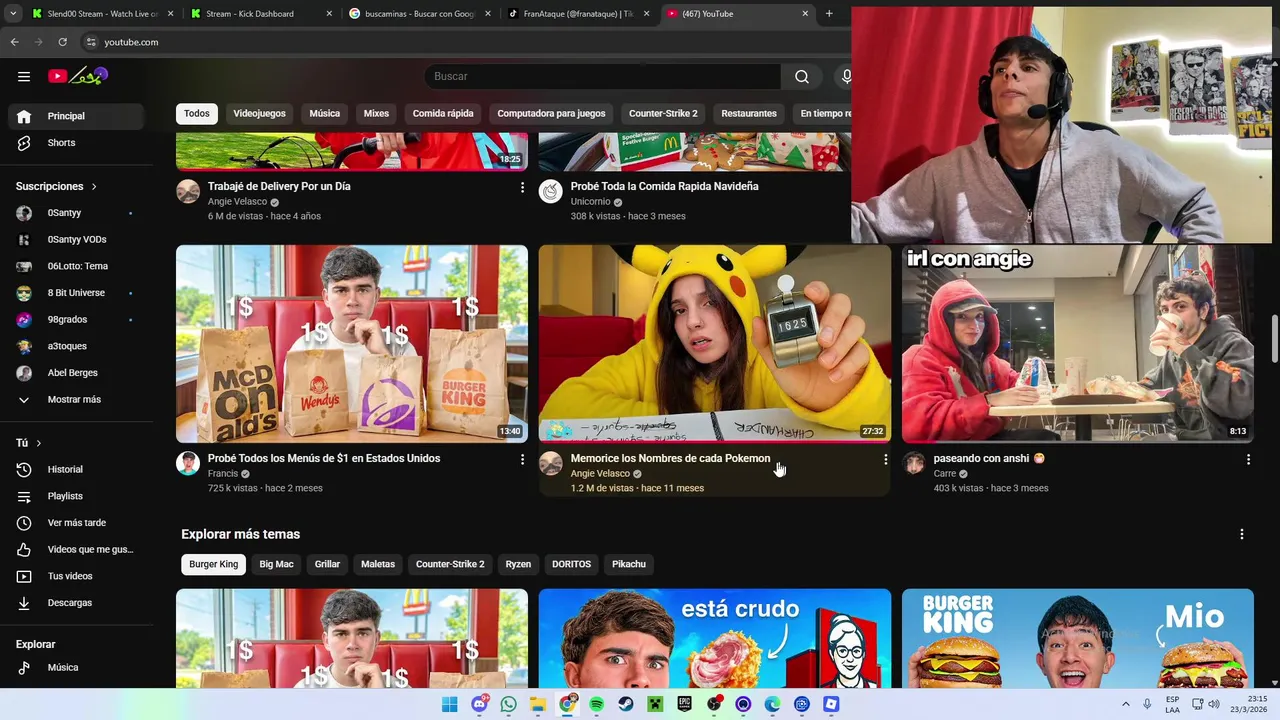This screenshot has height=720, width=1280.
Task: Expand Mostrar más subscriptions
Action: 76,399
